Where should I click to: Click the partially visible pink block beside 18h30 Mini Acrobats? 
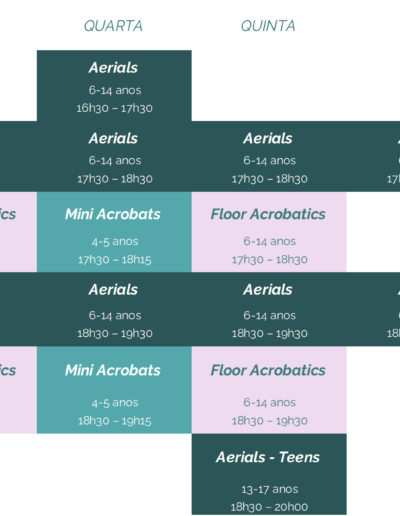(18, 390)
